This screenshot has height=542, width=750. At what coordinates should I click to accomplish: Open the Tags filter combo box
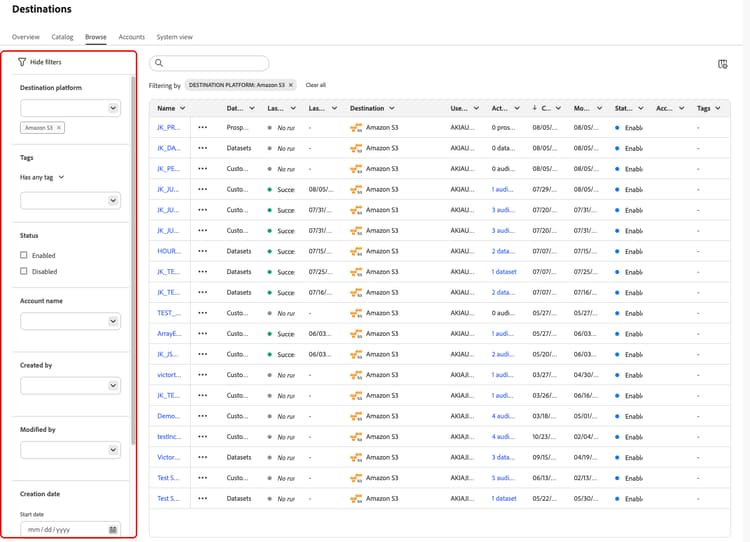point(70,200)
